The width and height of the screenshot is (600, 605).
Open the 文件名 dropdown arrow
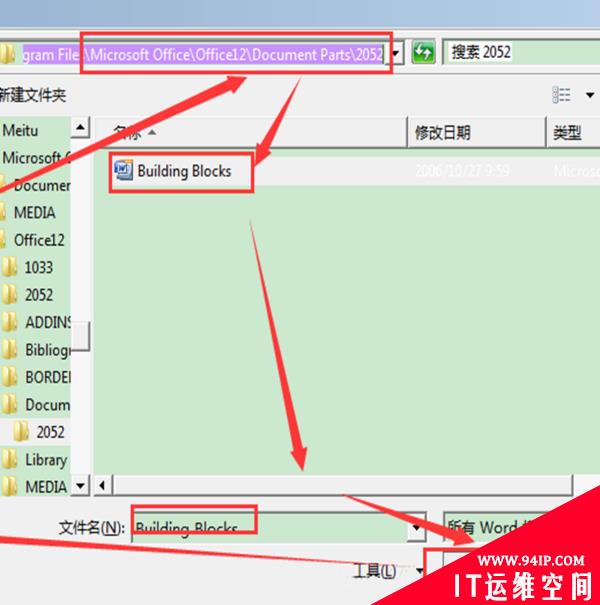(417, 527)
